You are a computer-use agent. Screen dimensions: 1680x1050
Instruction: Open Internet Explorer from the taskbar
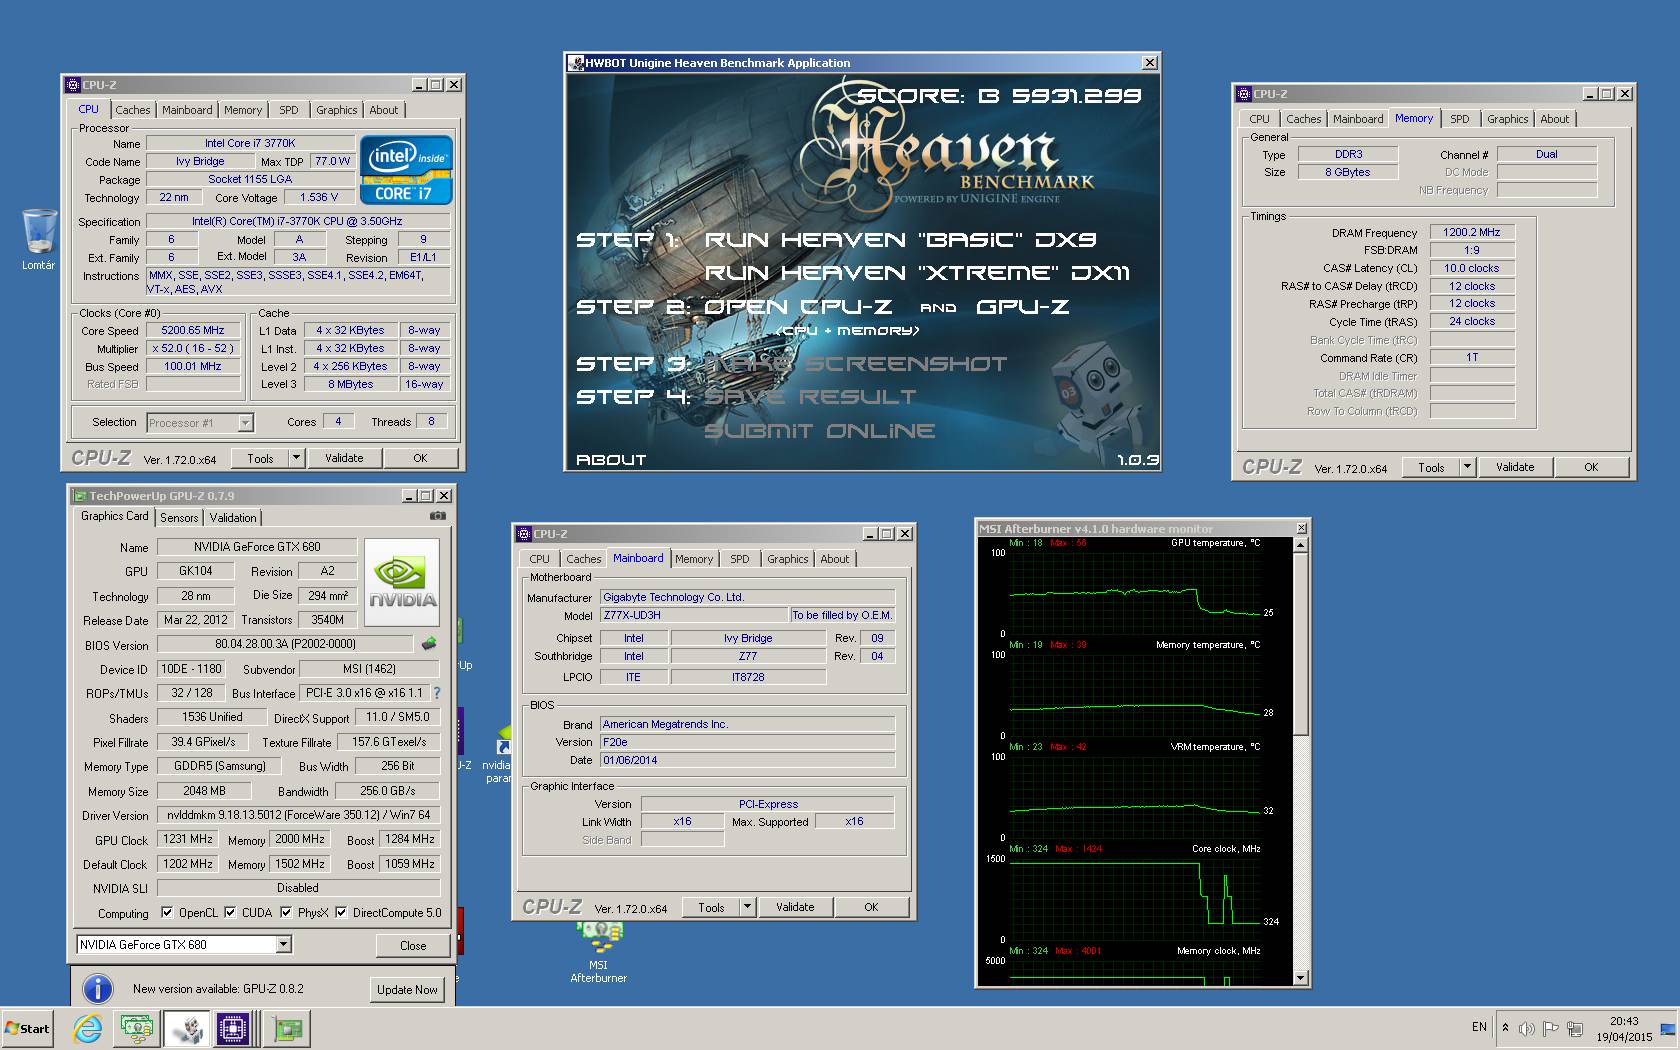(88, 1028)
